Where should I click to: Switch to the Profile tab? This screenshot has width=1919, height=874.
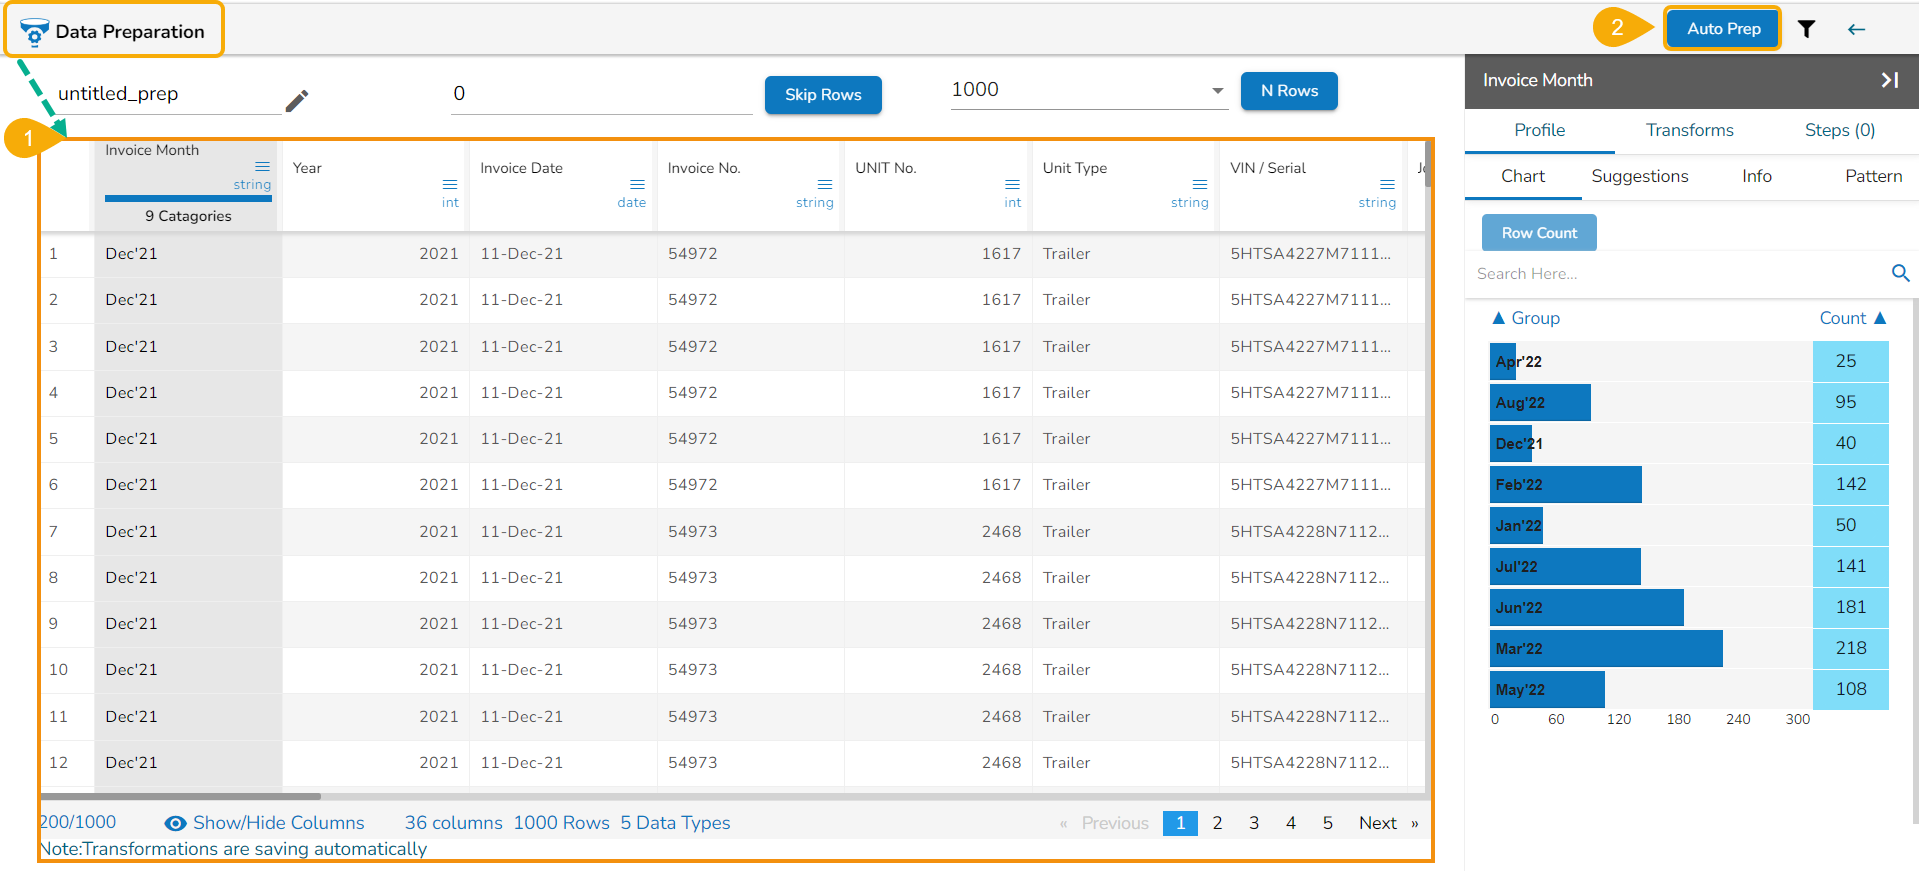(x=1539, y=130)
